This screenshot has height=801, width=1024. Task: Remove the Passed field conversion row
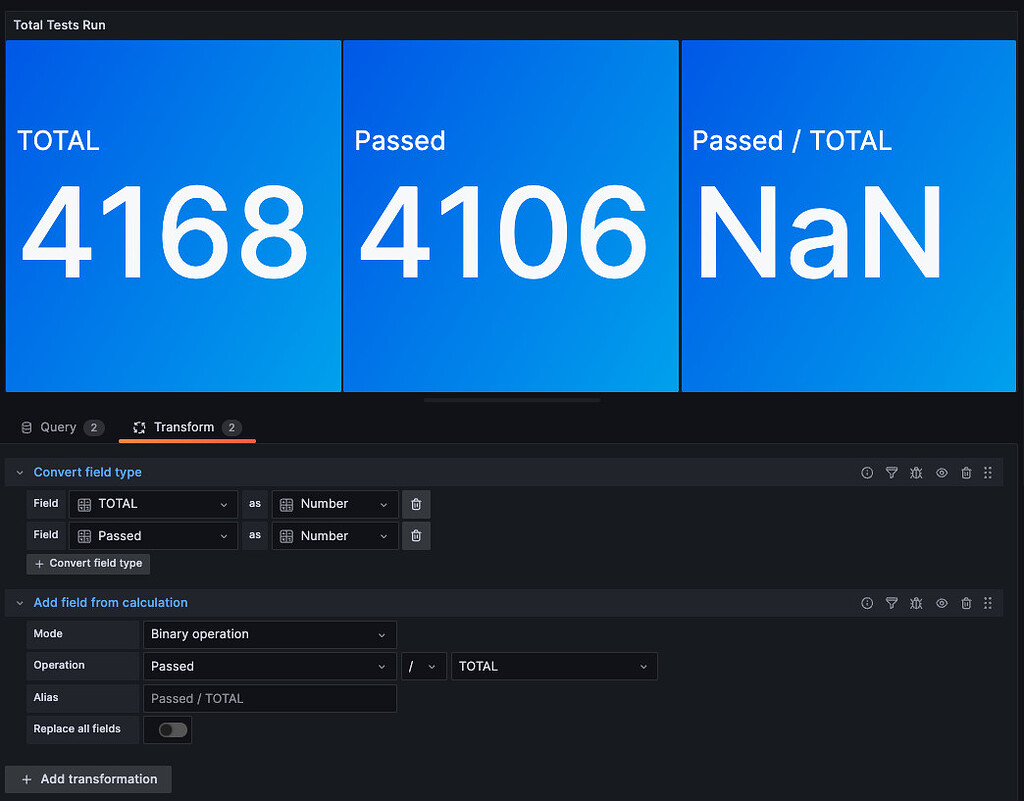[x=416, y=535]
